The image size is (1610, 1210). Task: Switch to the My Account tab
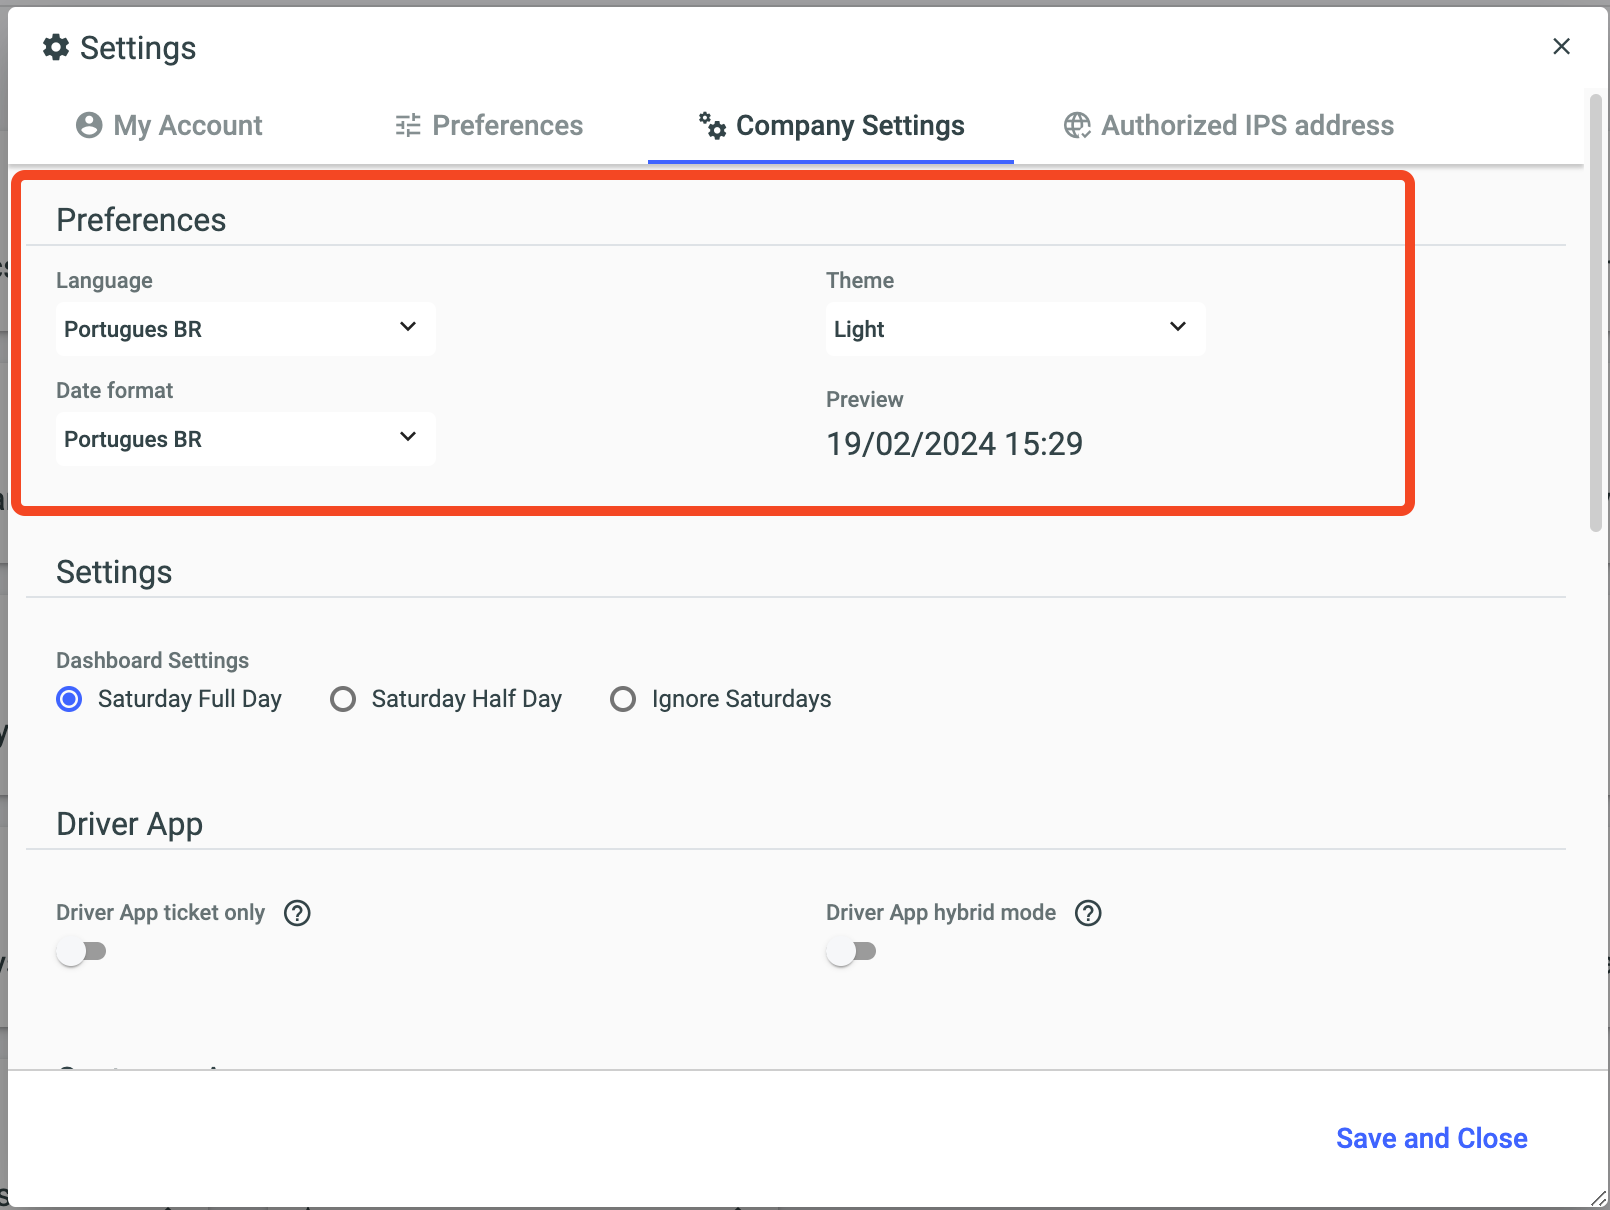click(x=170, y=125)
